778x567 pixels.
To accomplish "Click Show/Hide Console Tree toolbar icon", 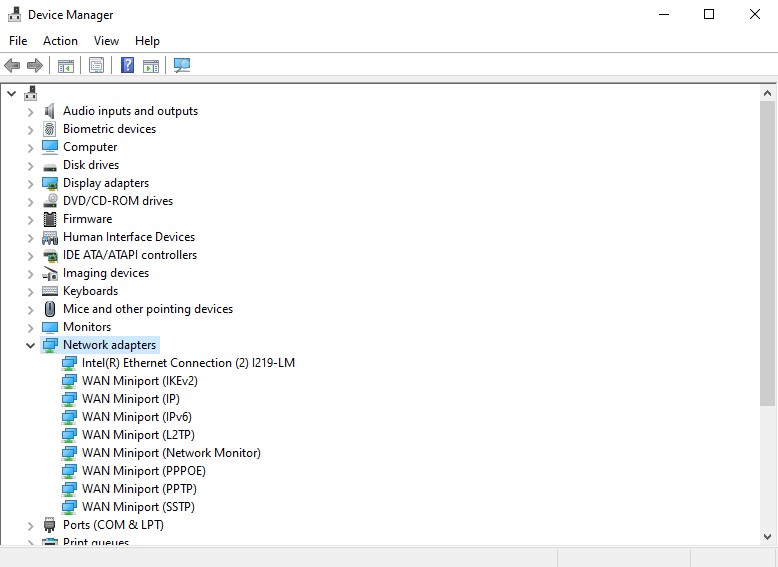I will [66, 65].
